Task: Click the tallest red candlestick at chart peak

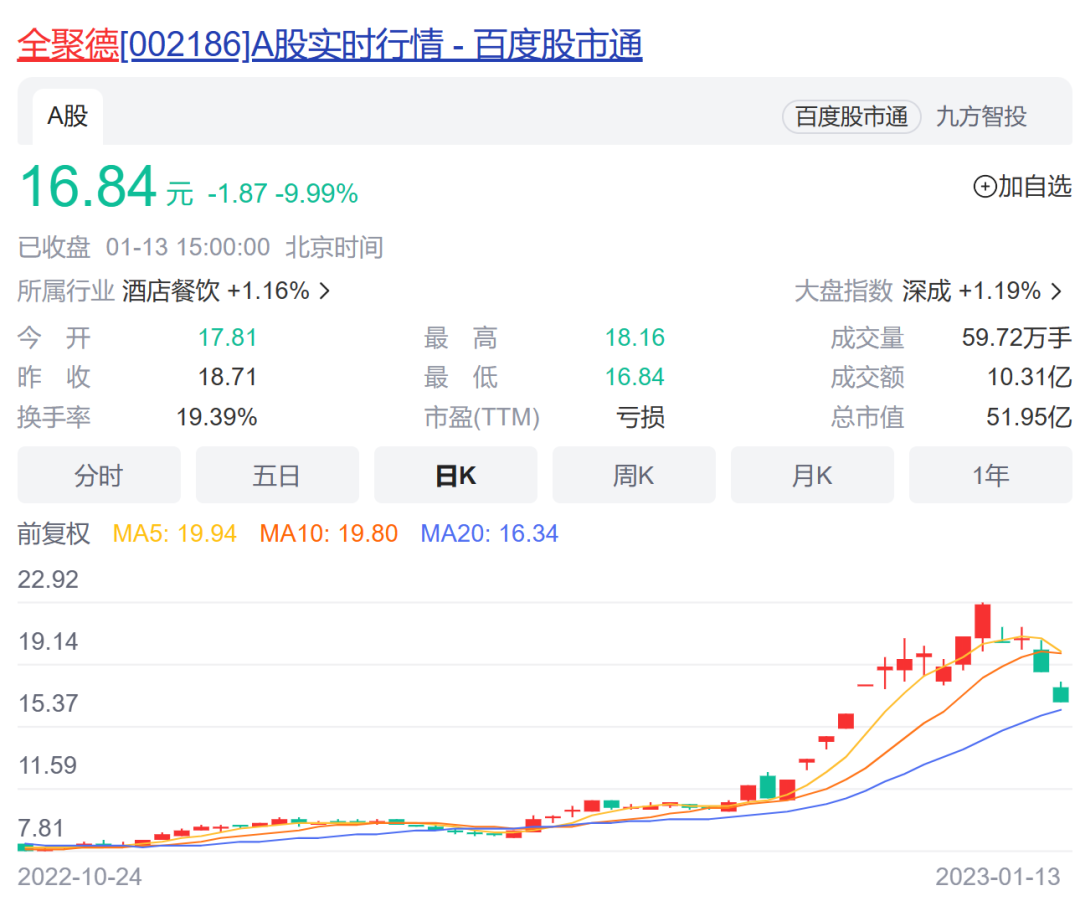Action: click(983, 621)
